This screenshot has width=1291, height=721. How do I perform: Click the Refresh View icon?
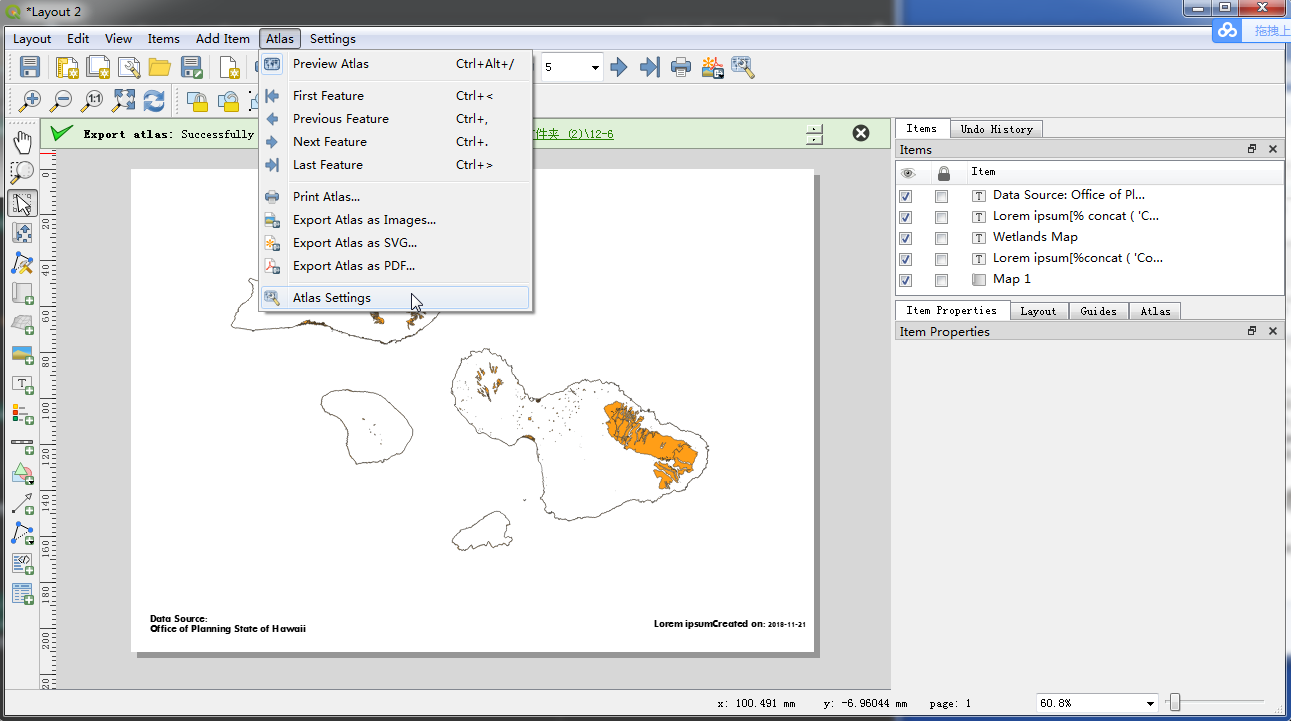154,100
